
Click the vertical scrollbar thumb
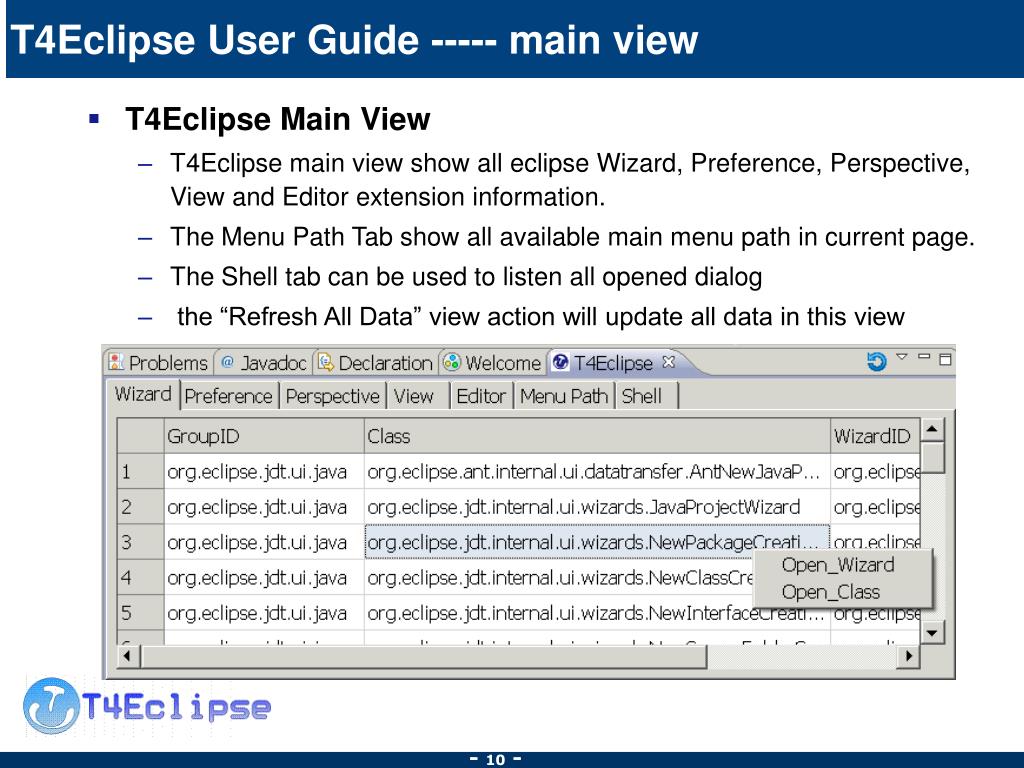point(932,457)
